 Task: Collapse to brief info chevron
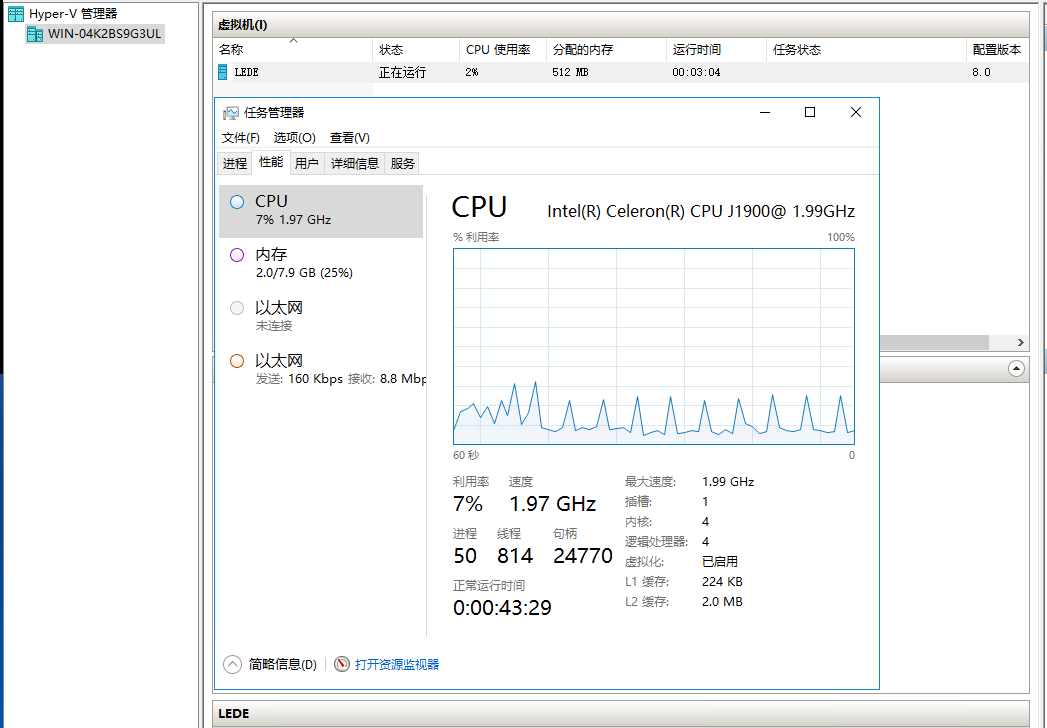pos(232,665)
